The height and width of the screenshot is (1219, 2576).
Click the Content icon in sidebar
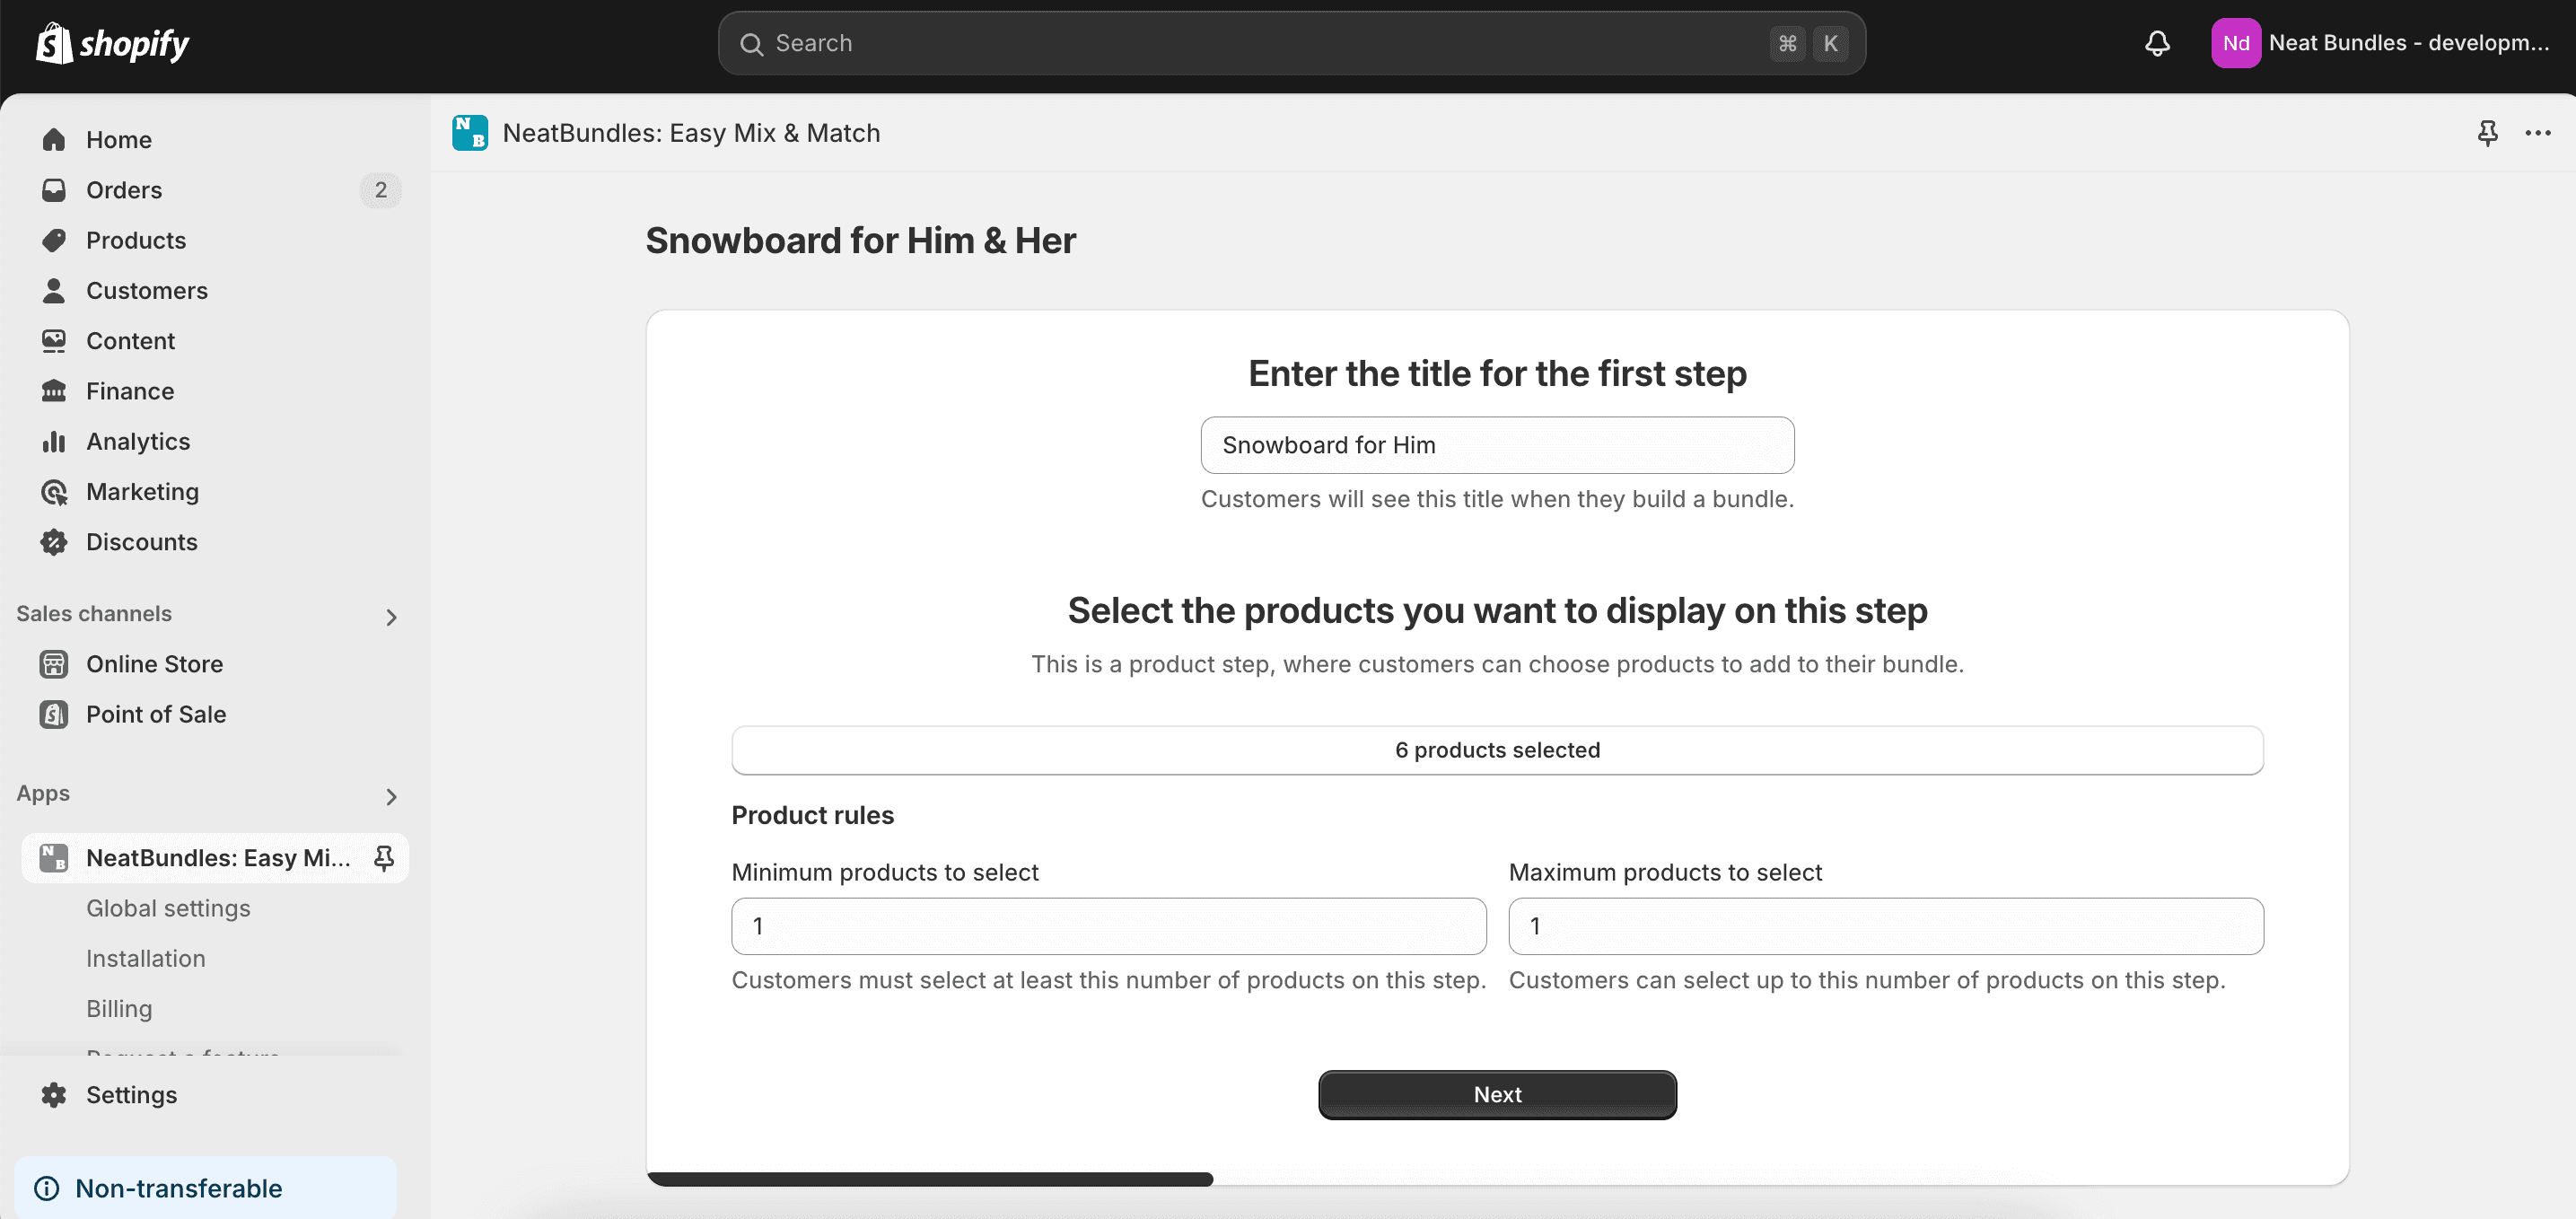pos(54,341)
